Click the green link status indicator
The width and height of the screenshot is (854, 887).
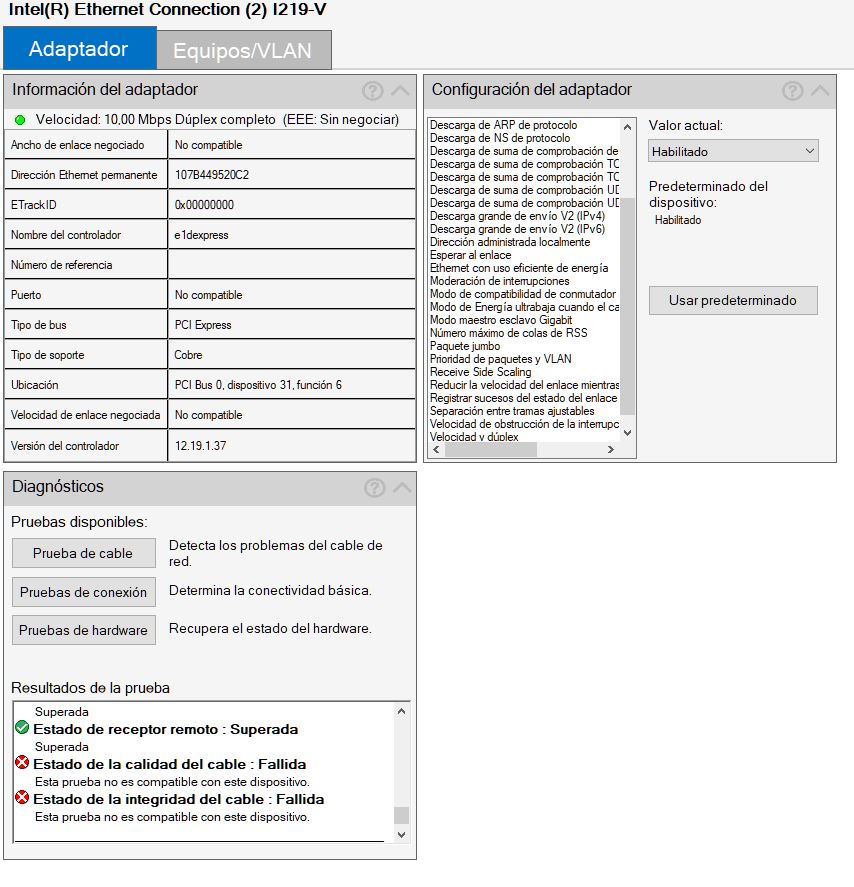[x=20, y=120]
